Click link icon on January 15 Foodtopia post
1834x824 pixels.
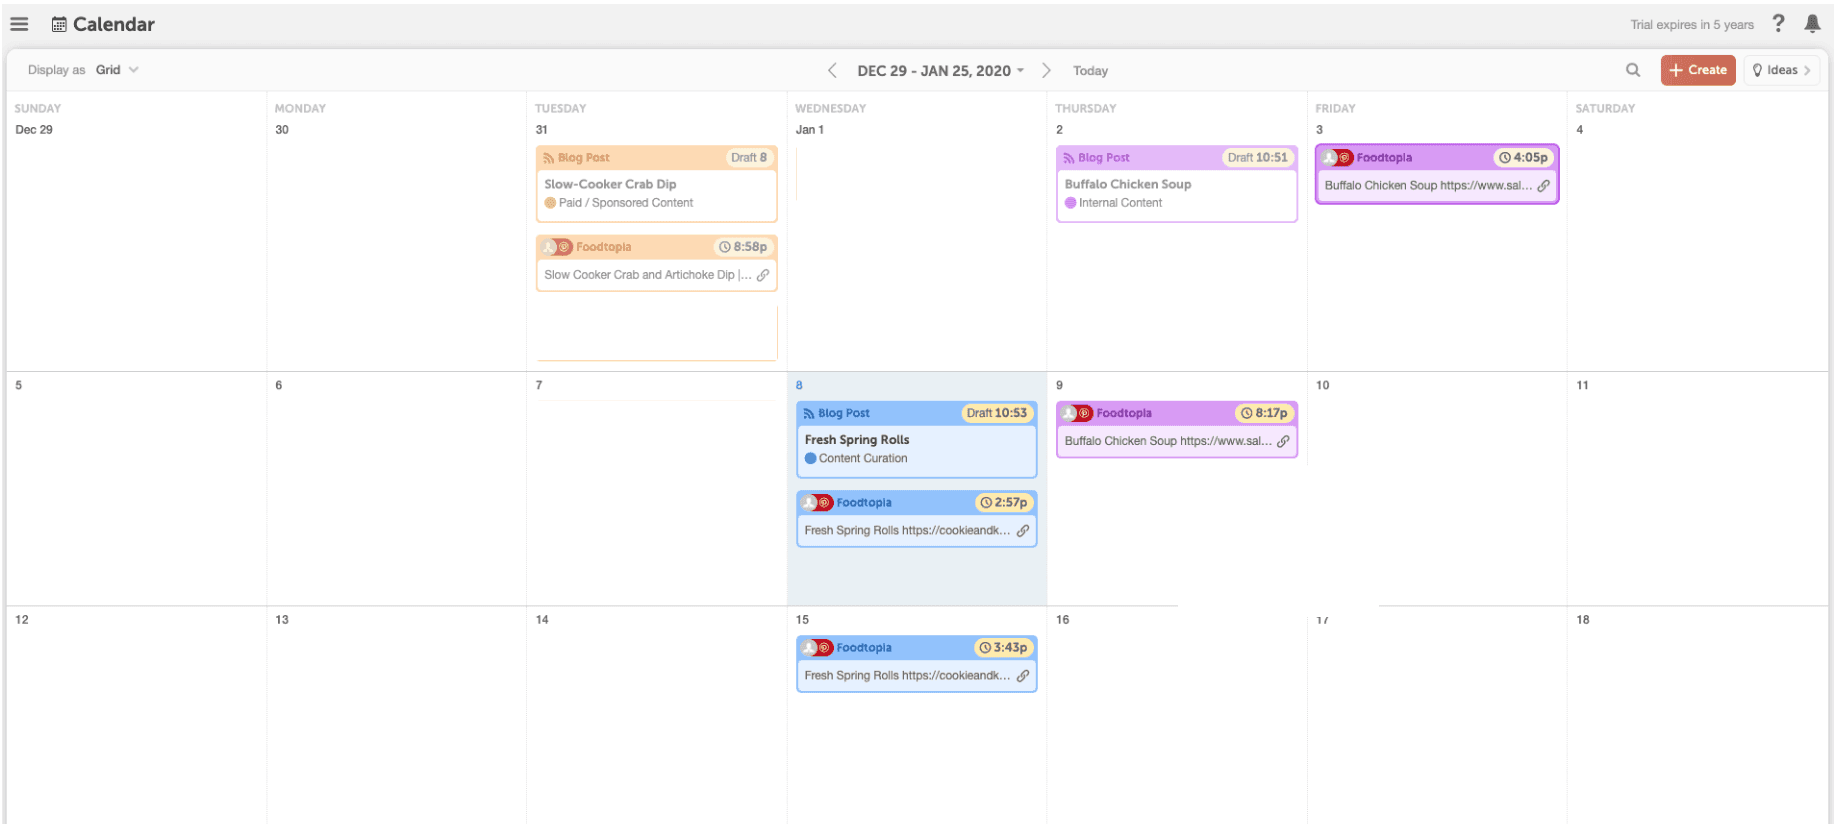click(1023, 676)
